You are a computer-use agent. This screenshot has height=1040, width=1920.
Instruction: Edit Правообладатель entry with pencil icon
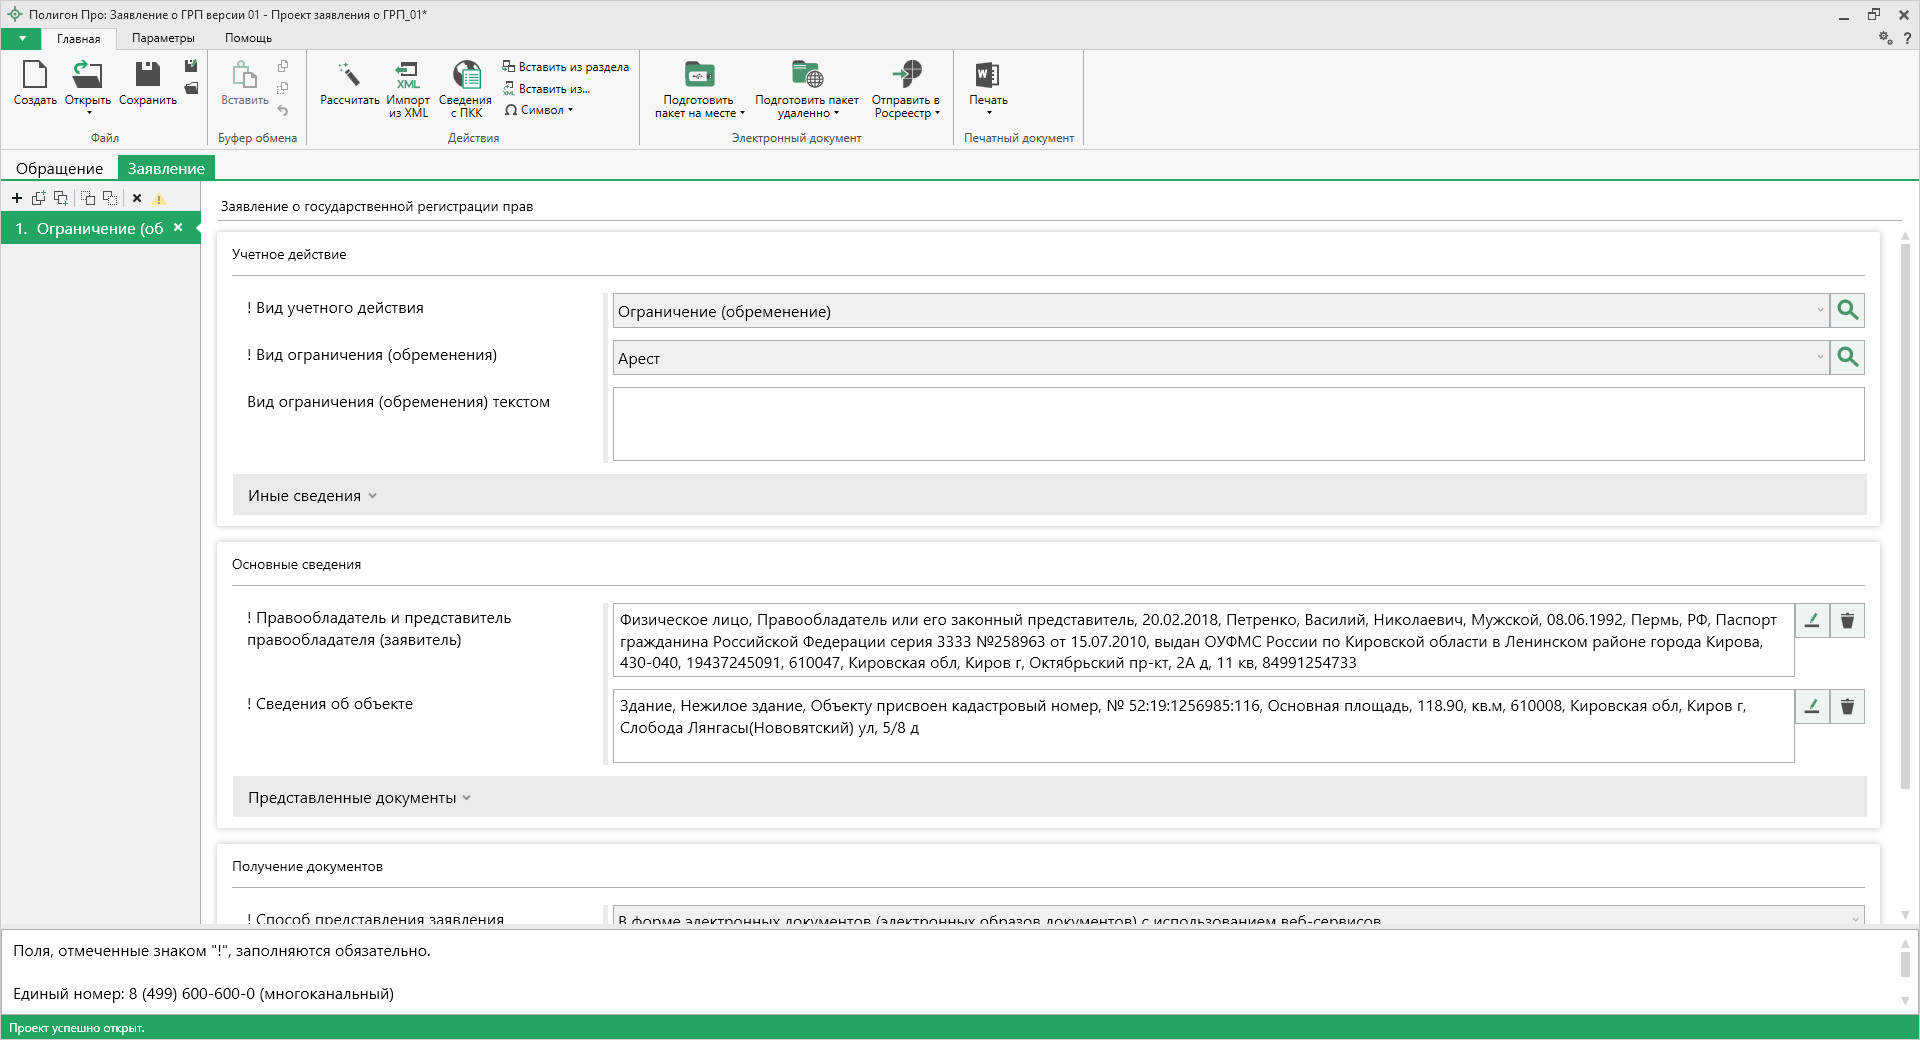tap(1811, 620)
